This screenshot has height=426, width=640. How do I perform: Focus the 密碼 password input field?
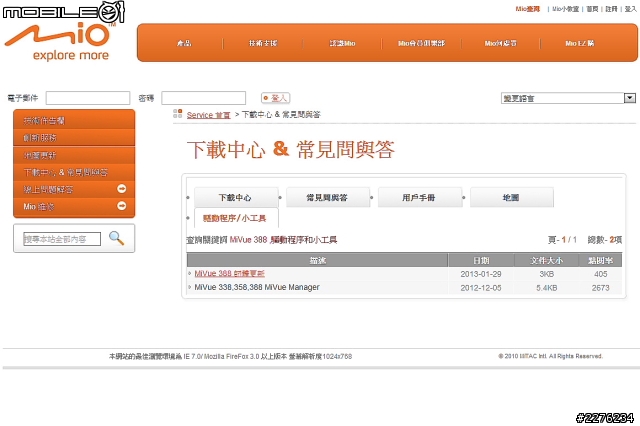[203, 98]
